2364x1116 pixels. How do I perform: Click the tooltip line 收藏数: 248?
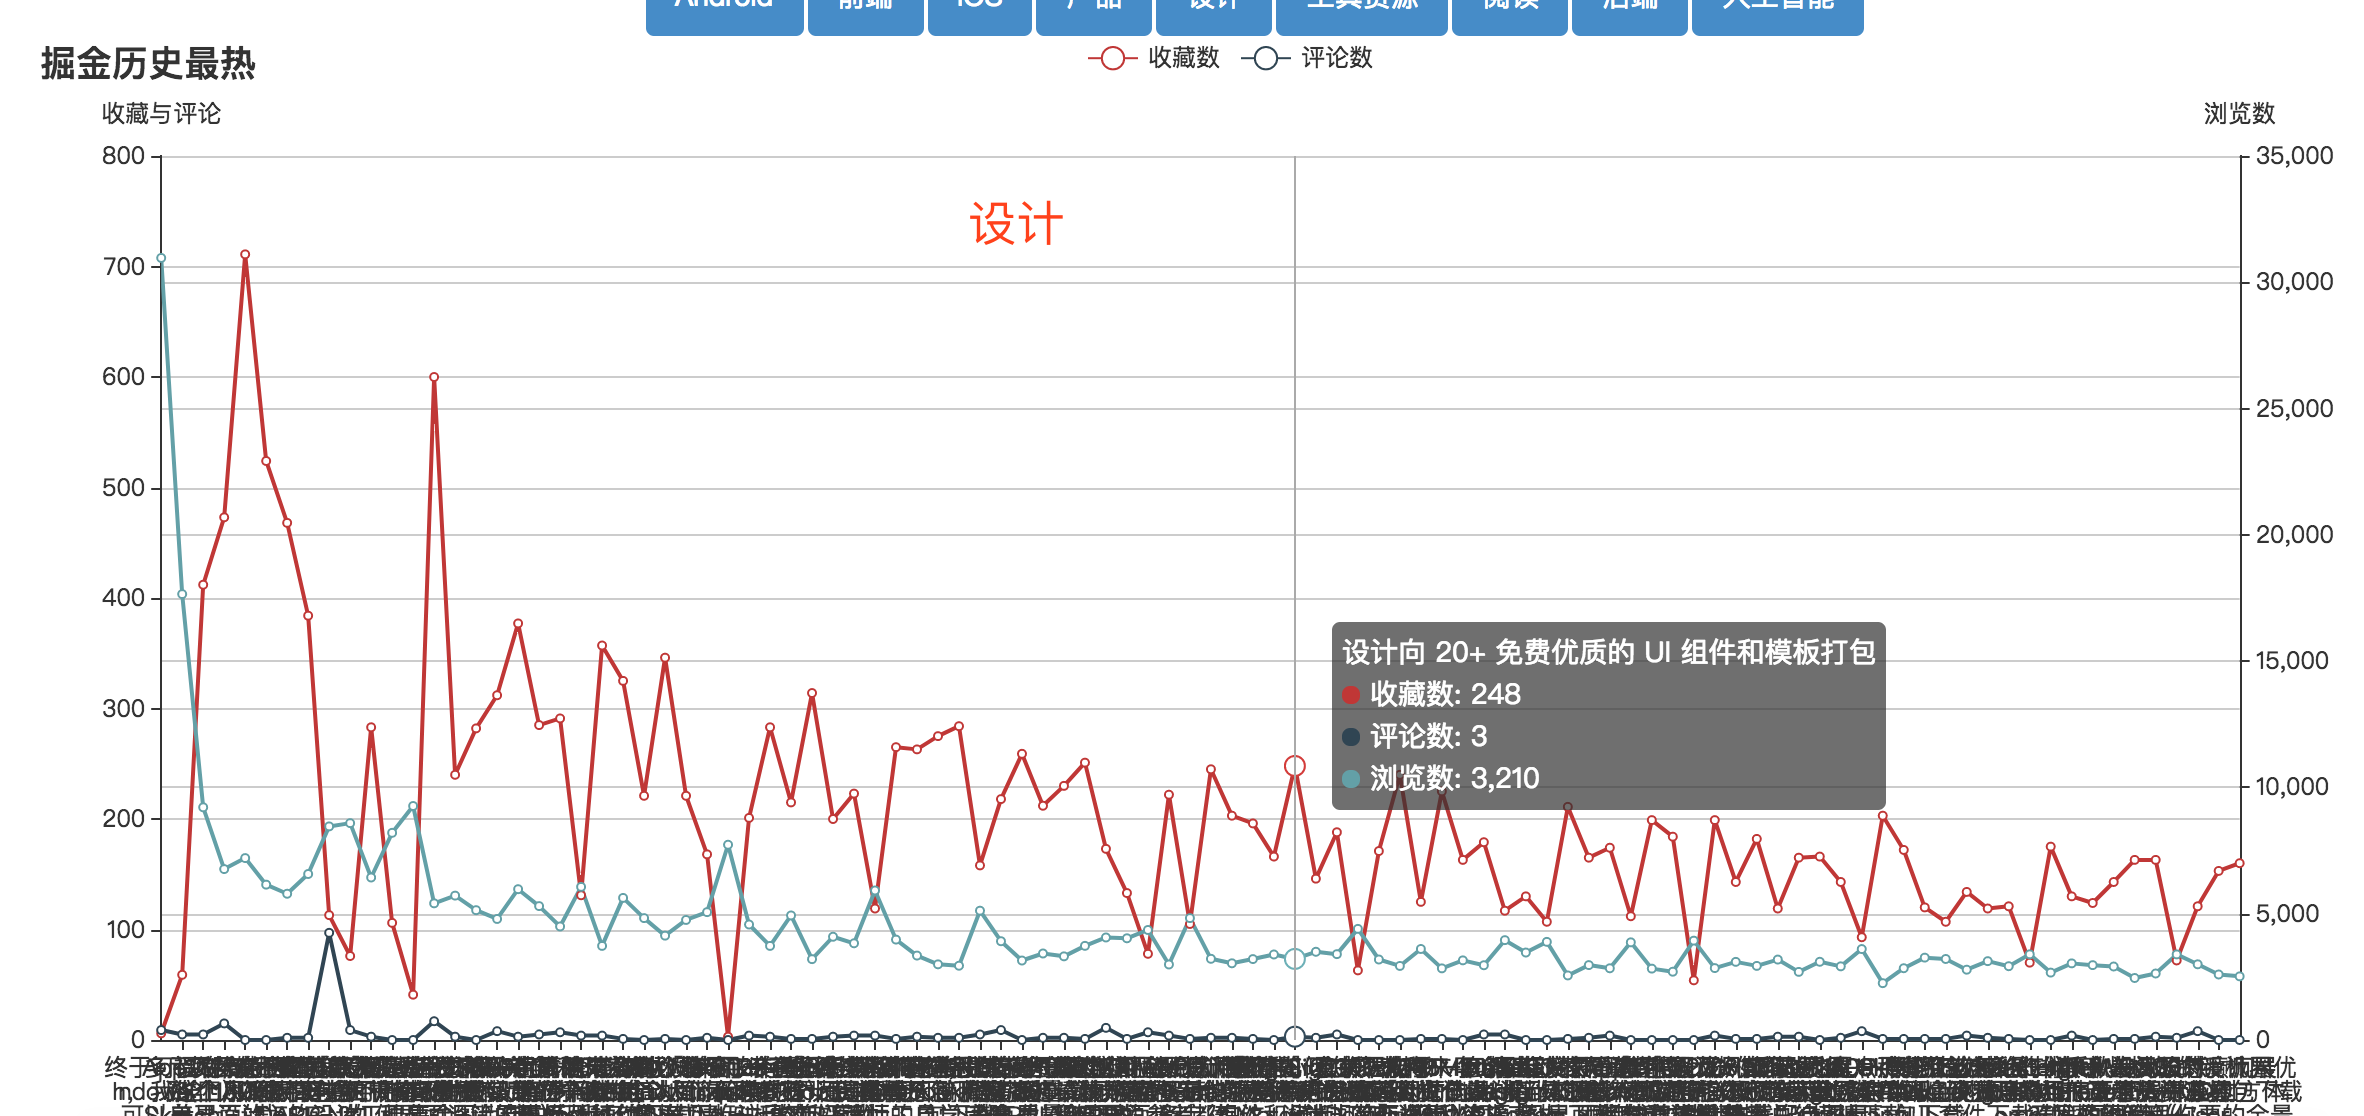[1431, 694]
